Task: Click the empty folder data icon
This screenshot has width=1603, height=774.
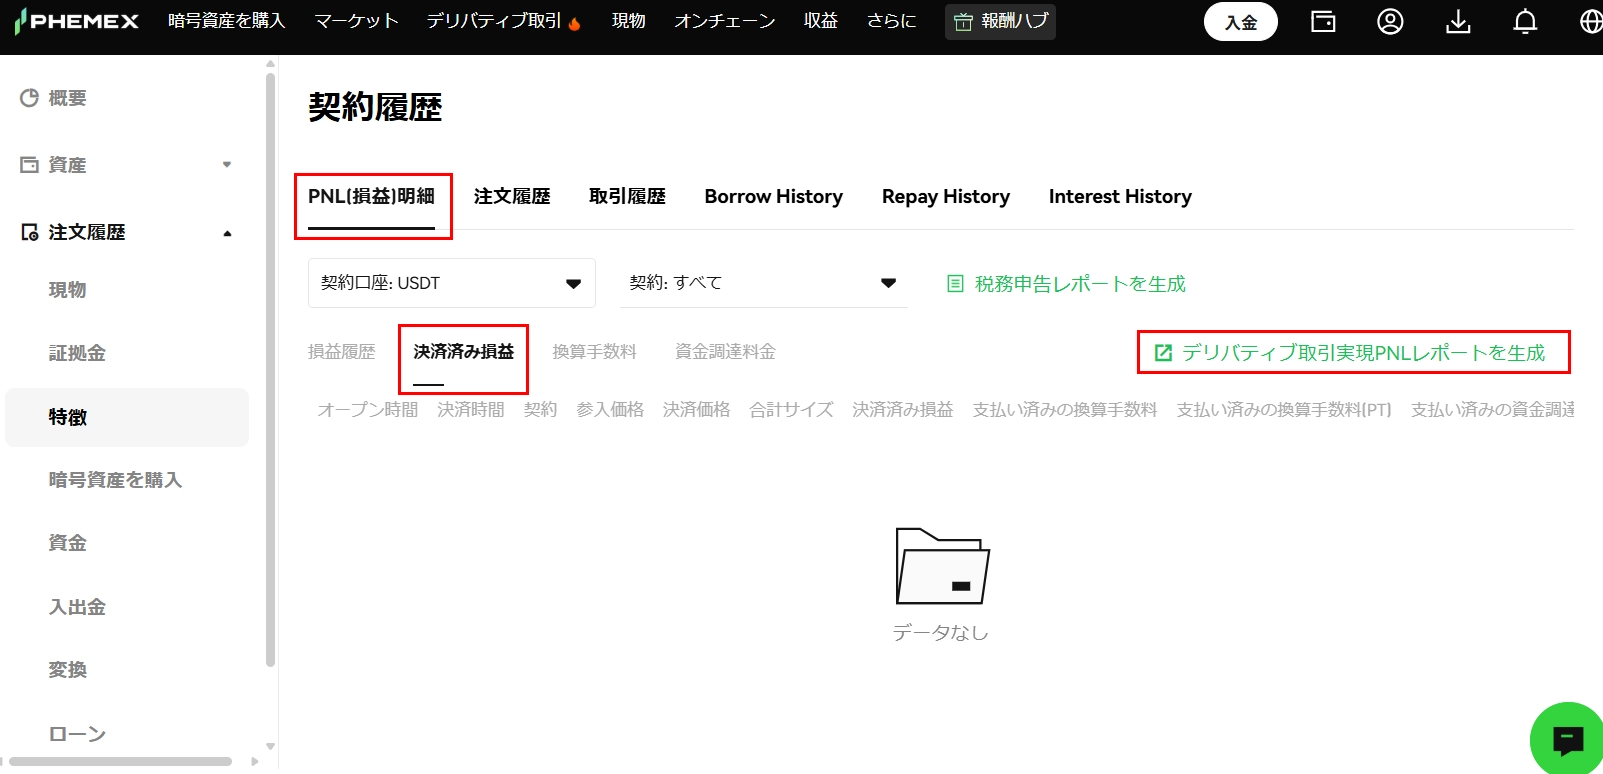Action: pos(942,566)
